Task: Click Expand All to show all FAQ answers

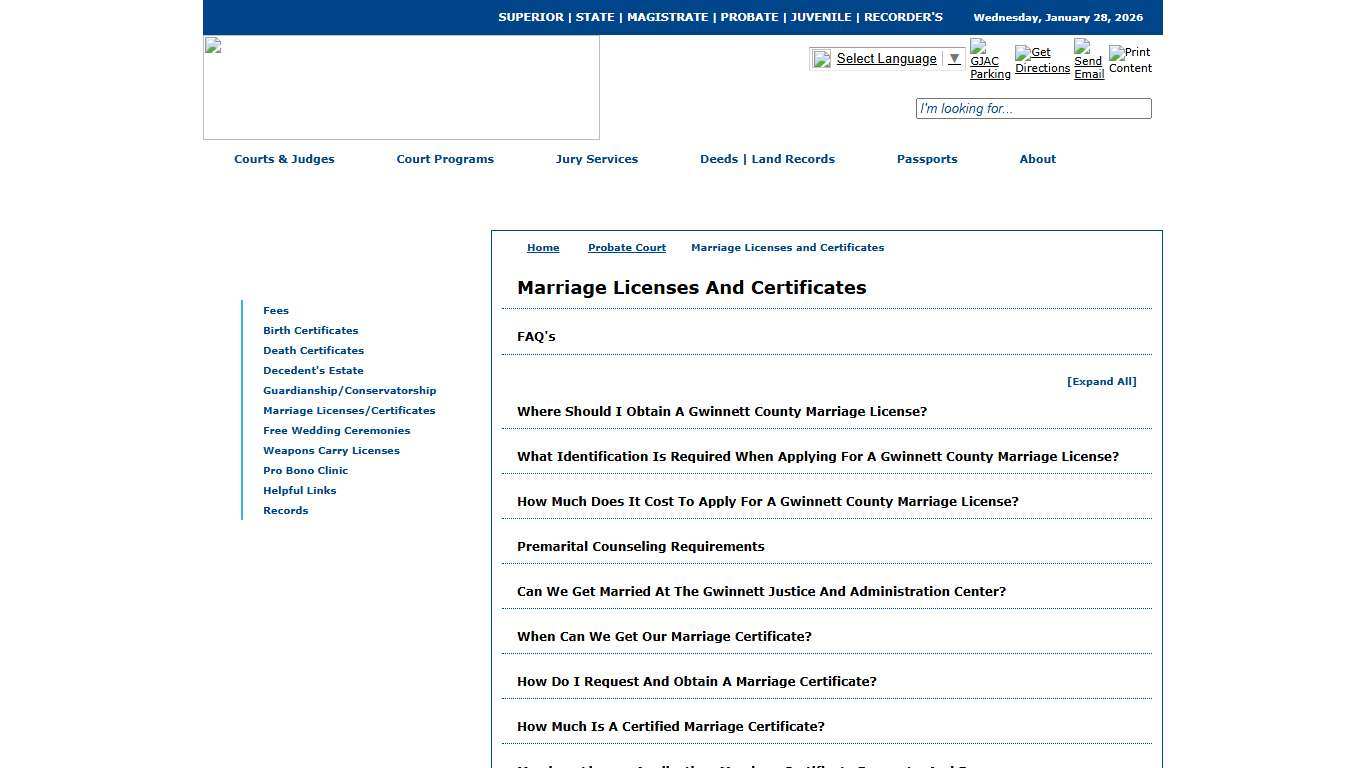Action: tap(1101, 381)
